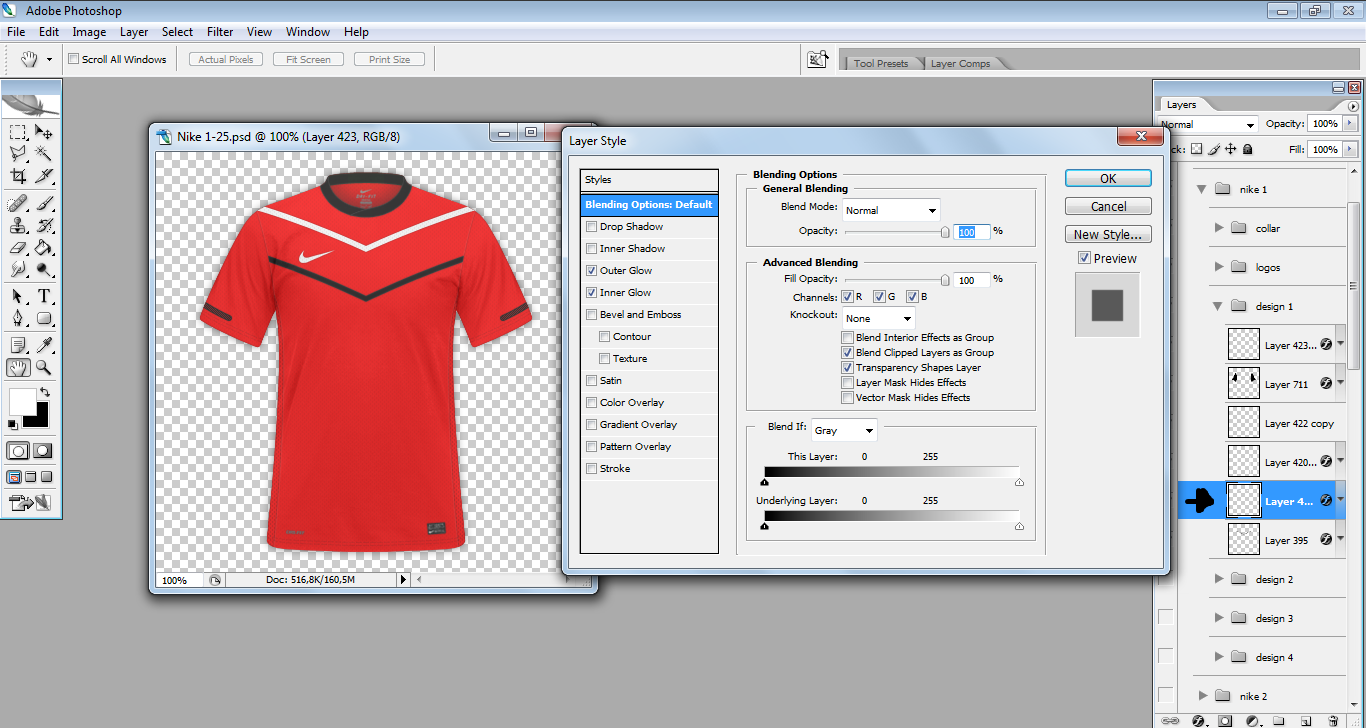Click the Actual Pixels button

(226, 59)
